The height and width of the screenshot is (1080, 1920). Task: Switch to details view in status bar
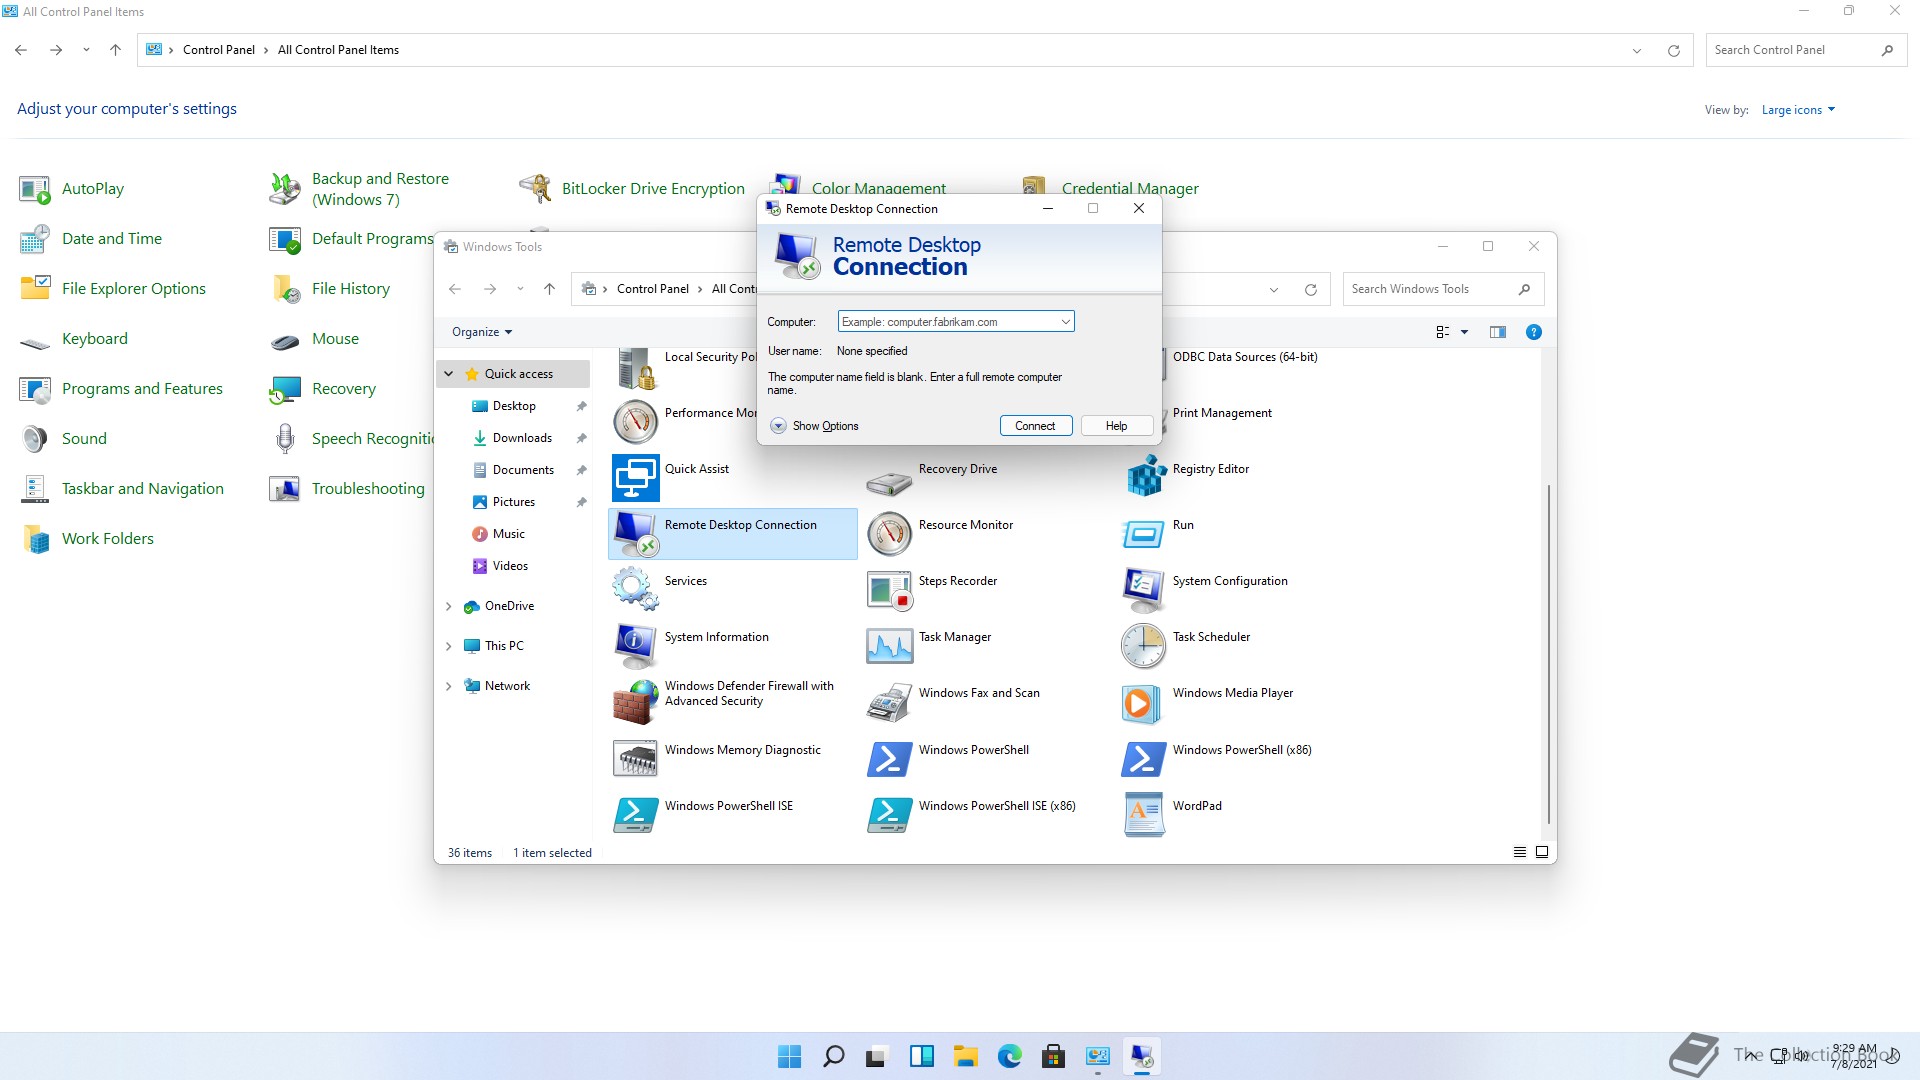1520,852
